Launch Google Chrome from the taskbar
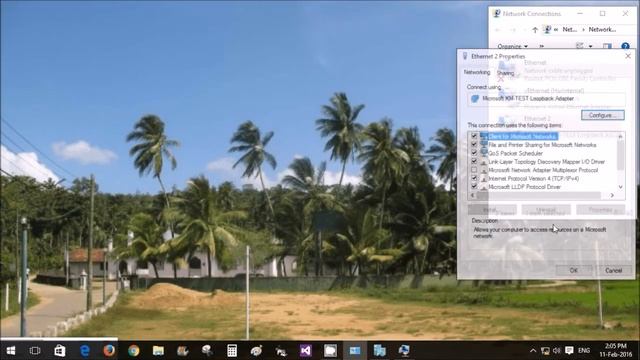Viewport: 640px width, 360px height. click(133, 351)
